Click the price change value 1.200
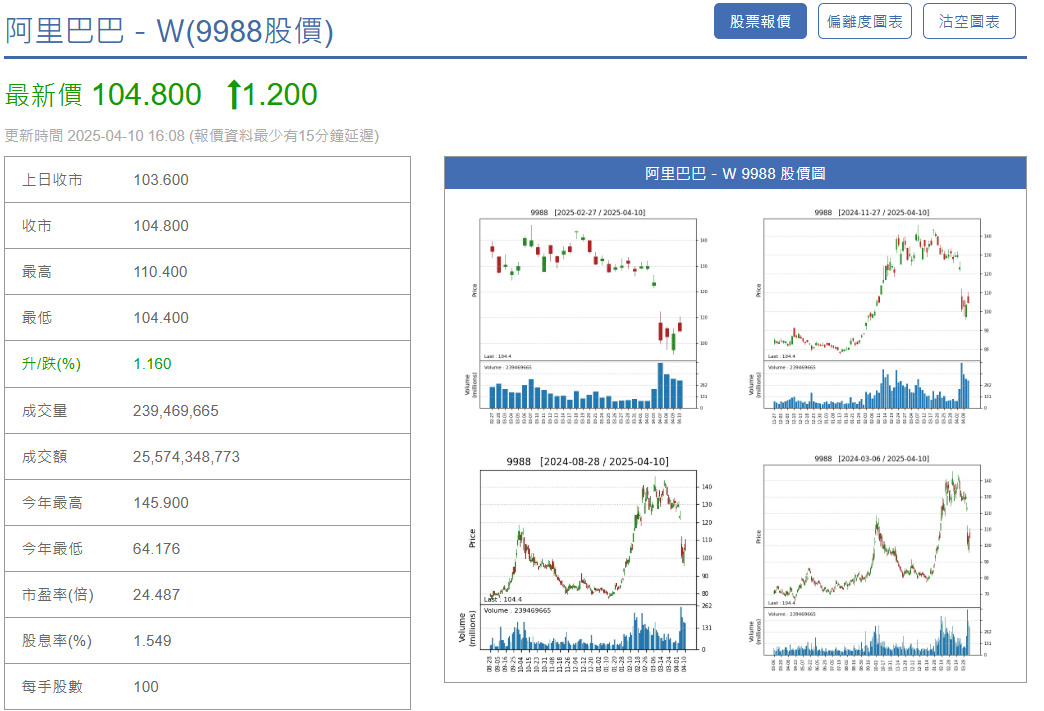Image resolution: width=1044 pixels, height=711 pixels. pyautogui.click(x=280, y=95)
